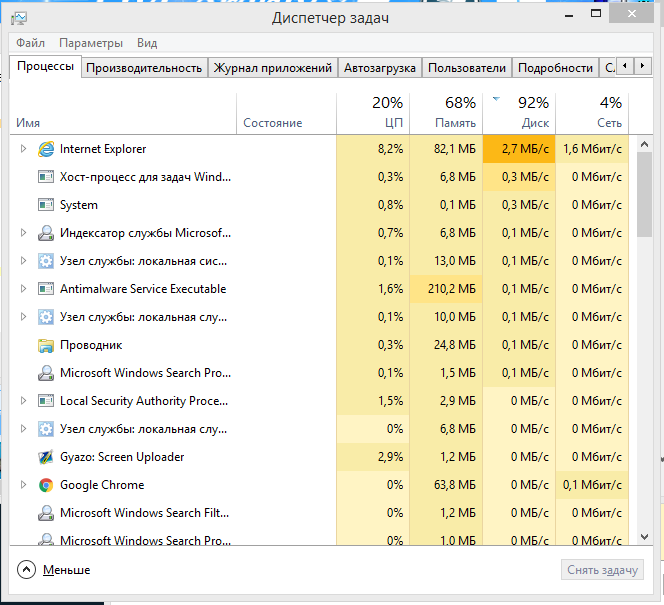The image size is (664, 605).
Task: Click the Gyazo: Screen Uploader icon
Action: [x=46, y=457]
